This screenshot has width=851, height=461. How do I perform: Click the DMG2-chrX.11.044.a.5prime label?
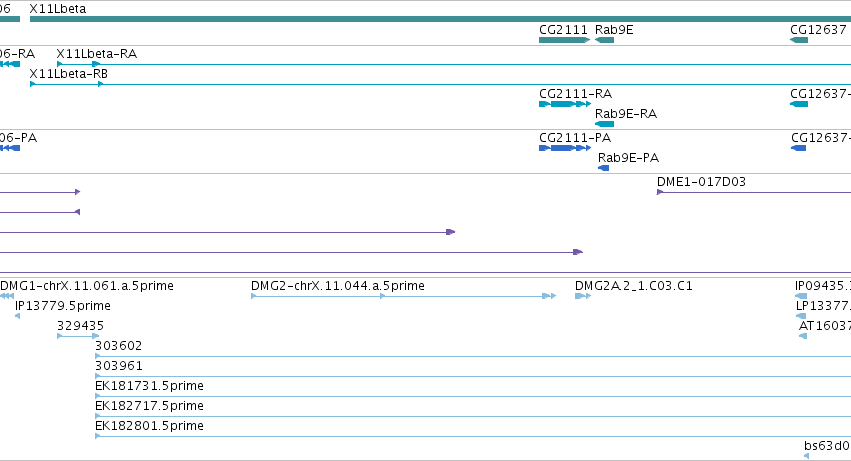click(338, 286)
